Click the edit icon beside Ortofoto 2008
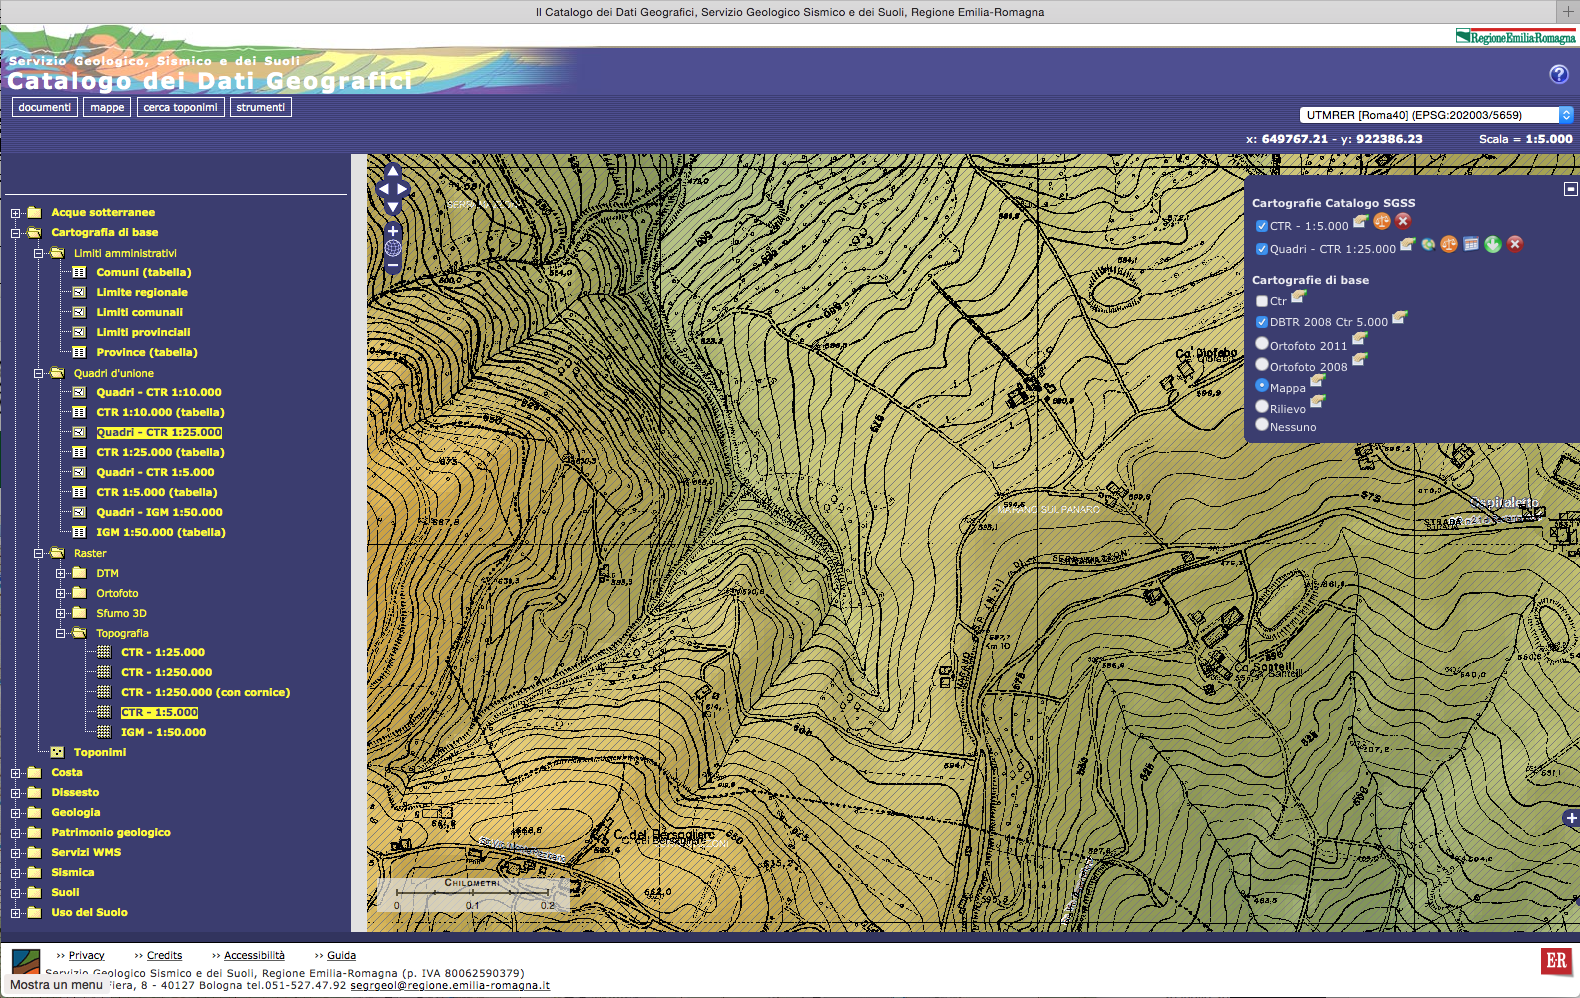Image resolution: width=1580 pixels, height=998 pixels. 1359,360
